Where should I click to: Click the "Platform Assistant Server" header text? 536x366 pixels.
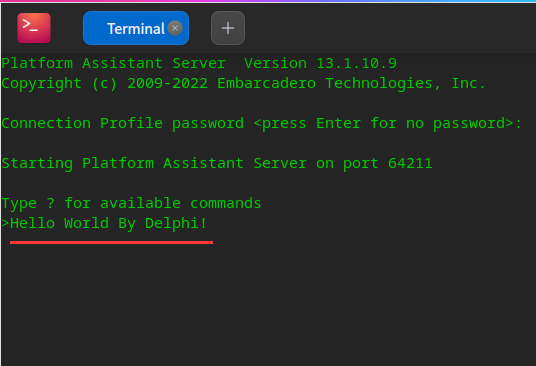[x=113, y=63]
